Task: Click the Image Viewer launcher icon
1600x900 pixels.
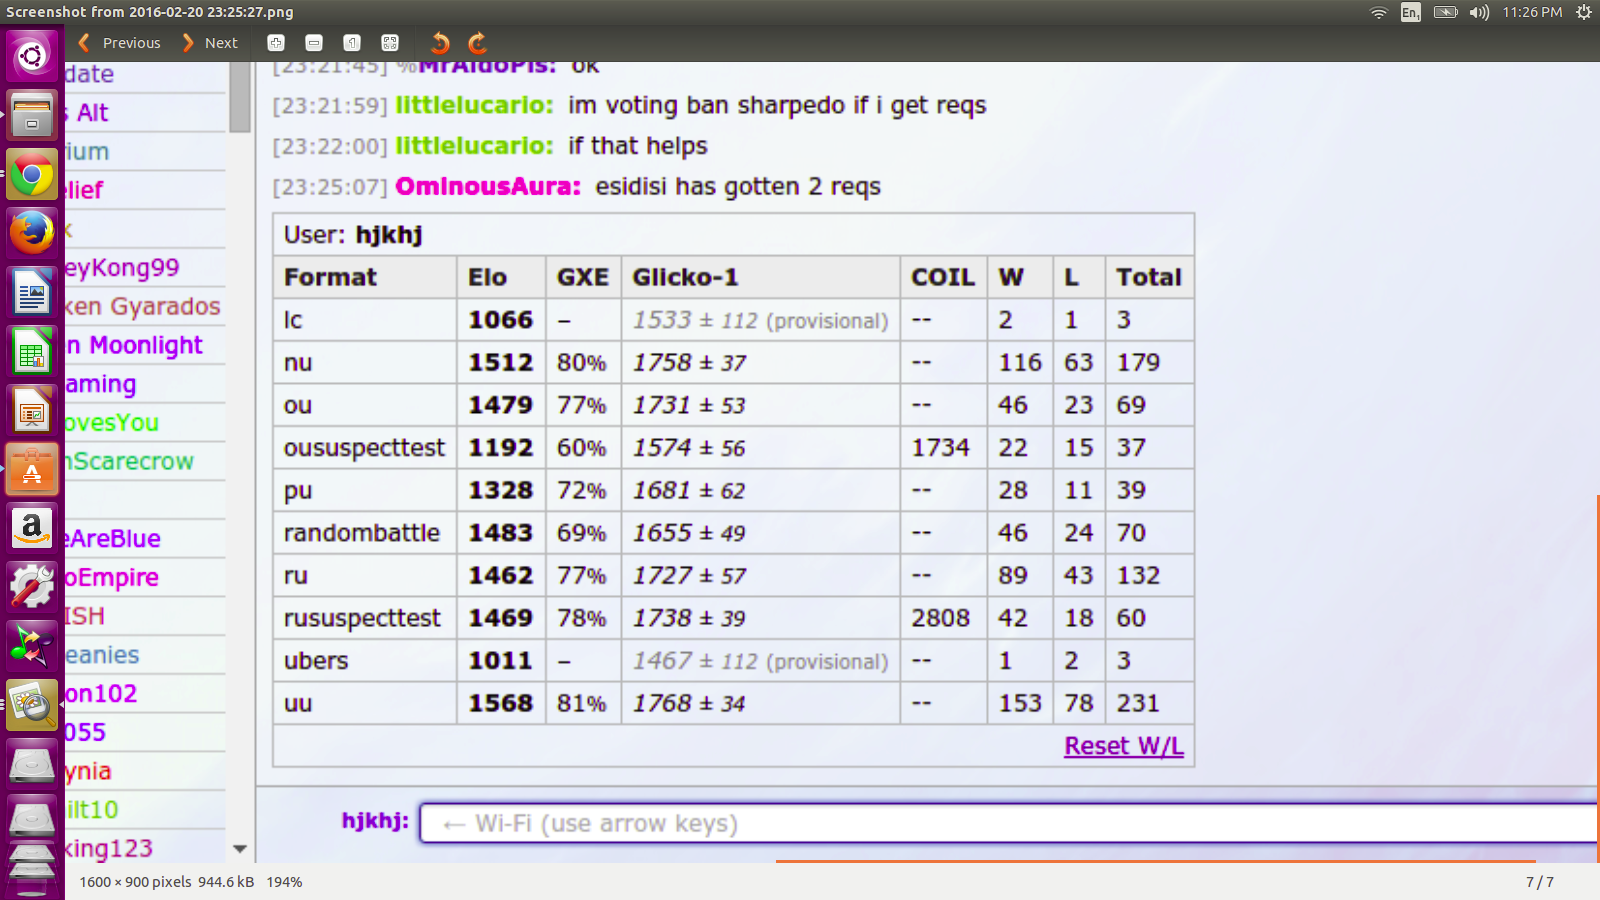Action: point(32,705)
